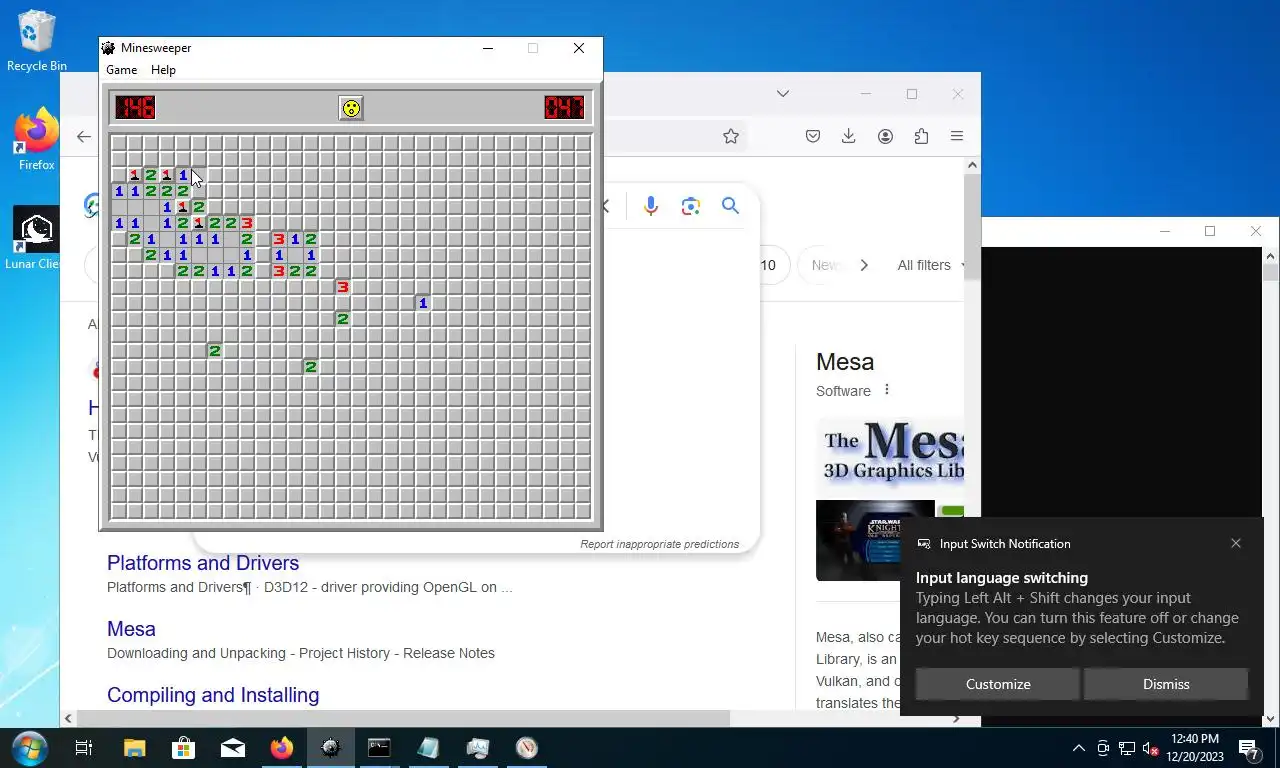Click the Mesa knowledge panel title

(x=845, y=362)
